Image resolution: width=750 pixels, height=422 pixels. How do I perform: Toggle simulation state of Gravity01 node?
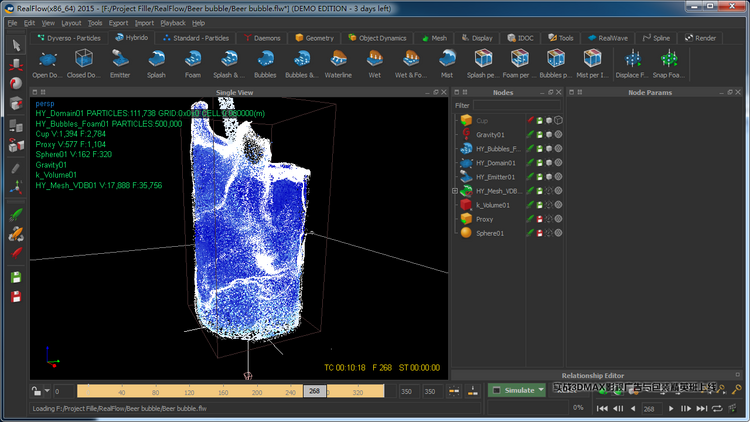(x=530, y=134)
